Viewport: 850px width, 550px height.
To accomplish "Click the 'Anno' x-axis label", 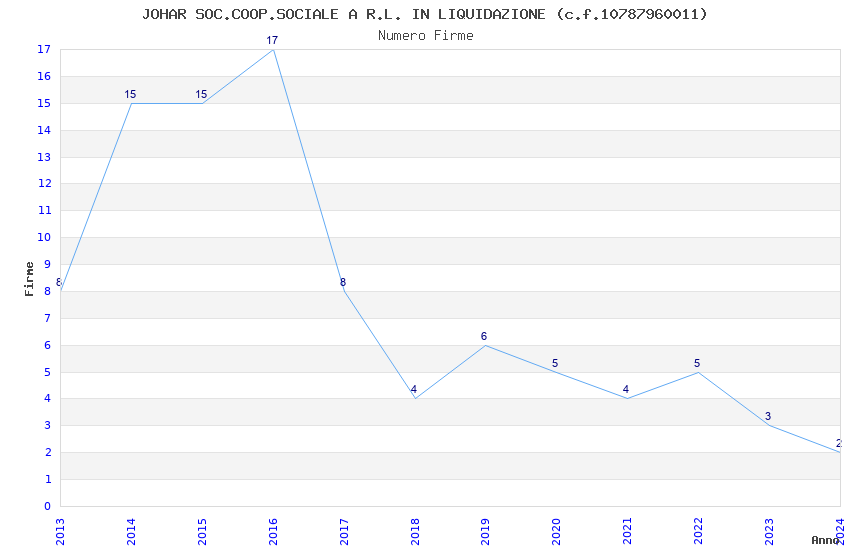I will [x=825, y=540].
